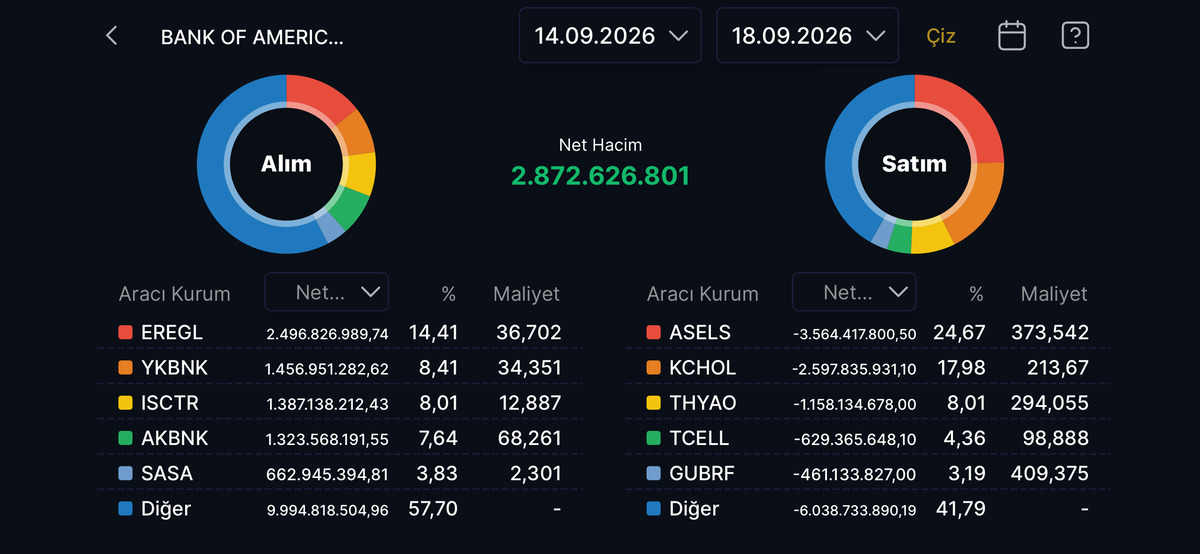Image resolution: width=1200 pixels, height=554 pixels.
Task: Click the ASELS cost 373,542
Action: (x=1049, y=332)
